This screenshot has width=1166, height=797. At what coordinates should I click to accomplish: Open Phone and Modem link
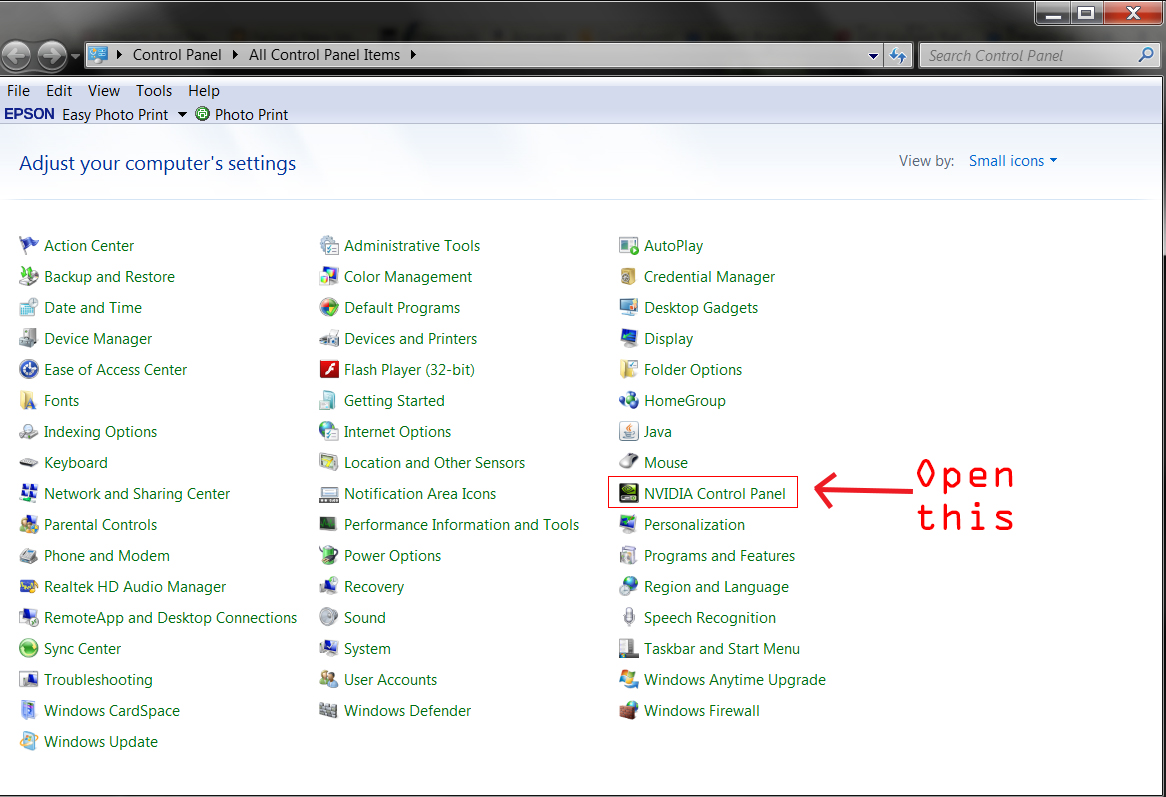tap(106, 555)
